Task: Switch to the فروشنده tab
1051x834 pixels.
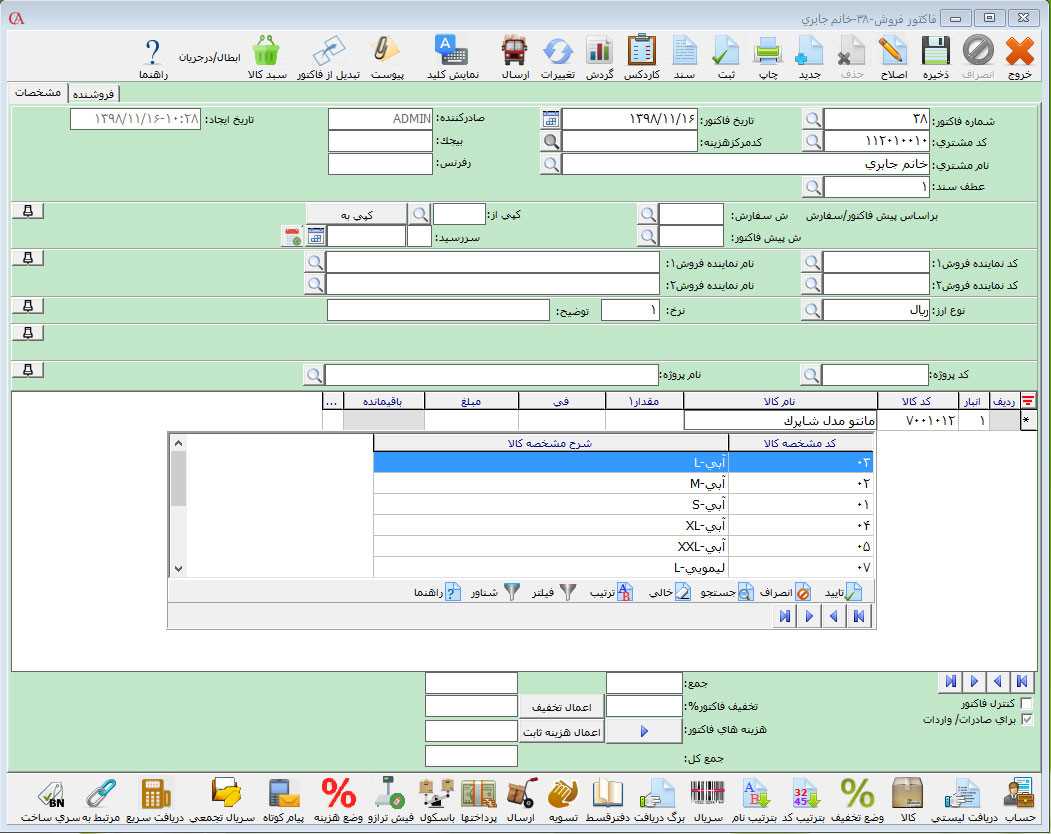Action: click(x=93, y=93)
